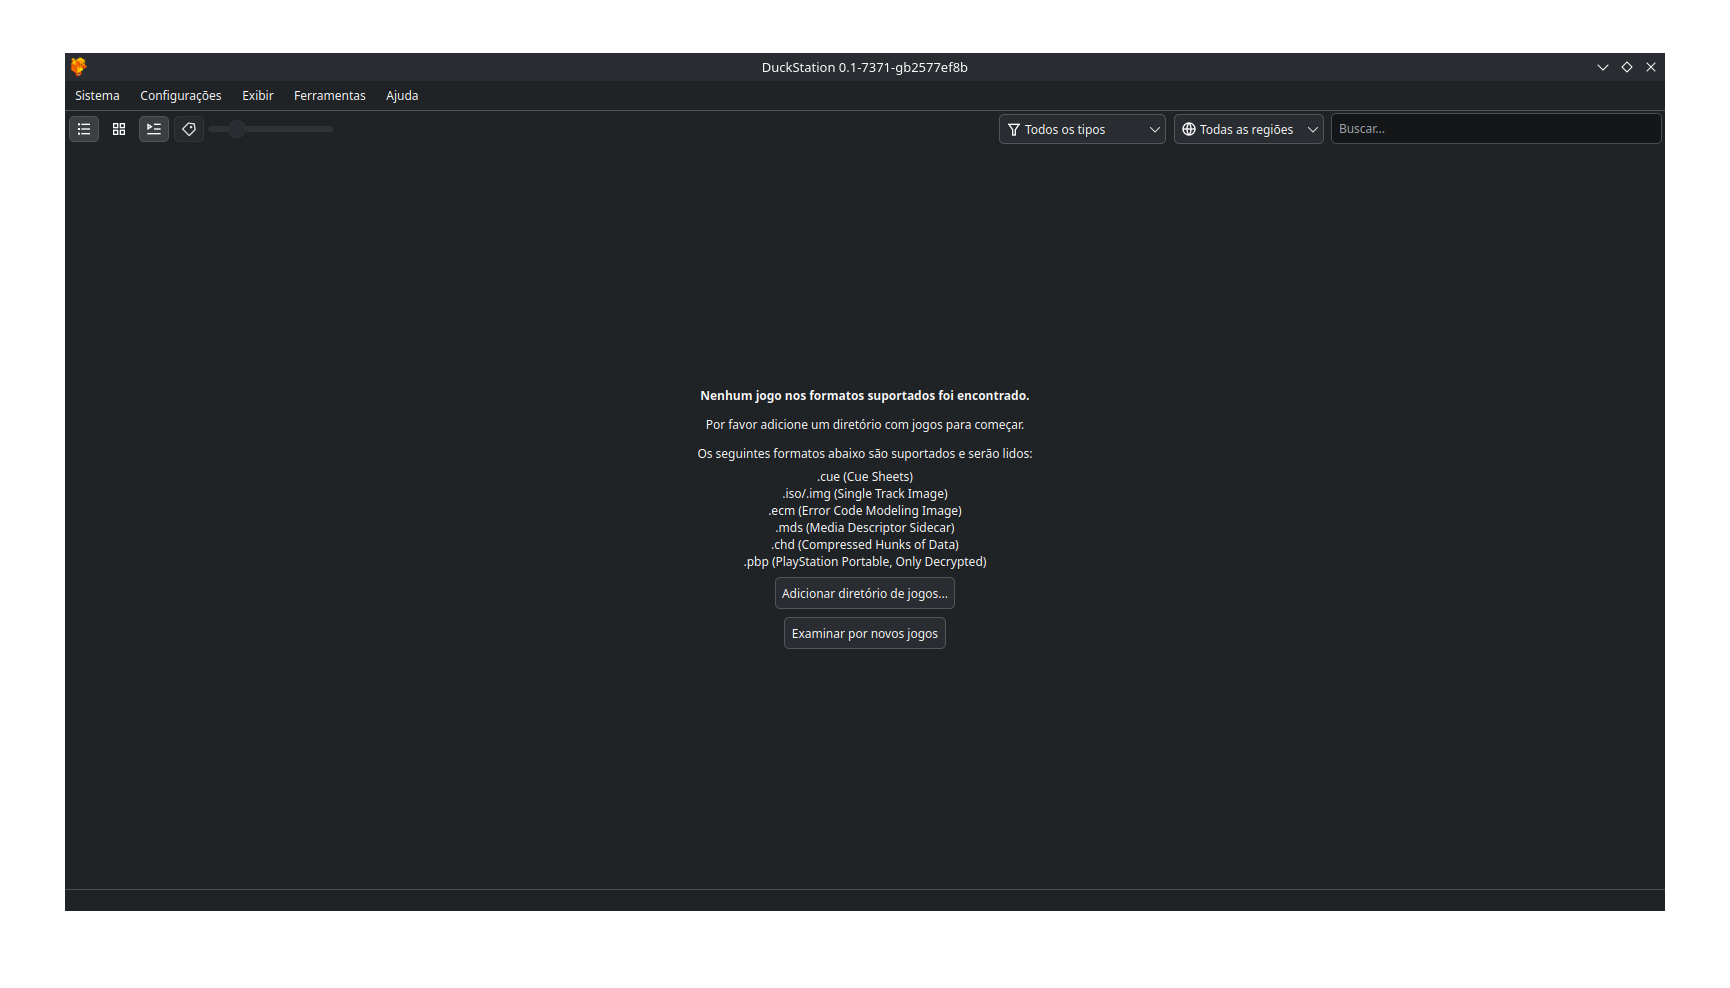Click the chevron in the window titlebar
Image resolution: width=1730 pixels, height=988 pixels.
tap(1603, 67)
